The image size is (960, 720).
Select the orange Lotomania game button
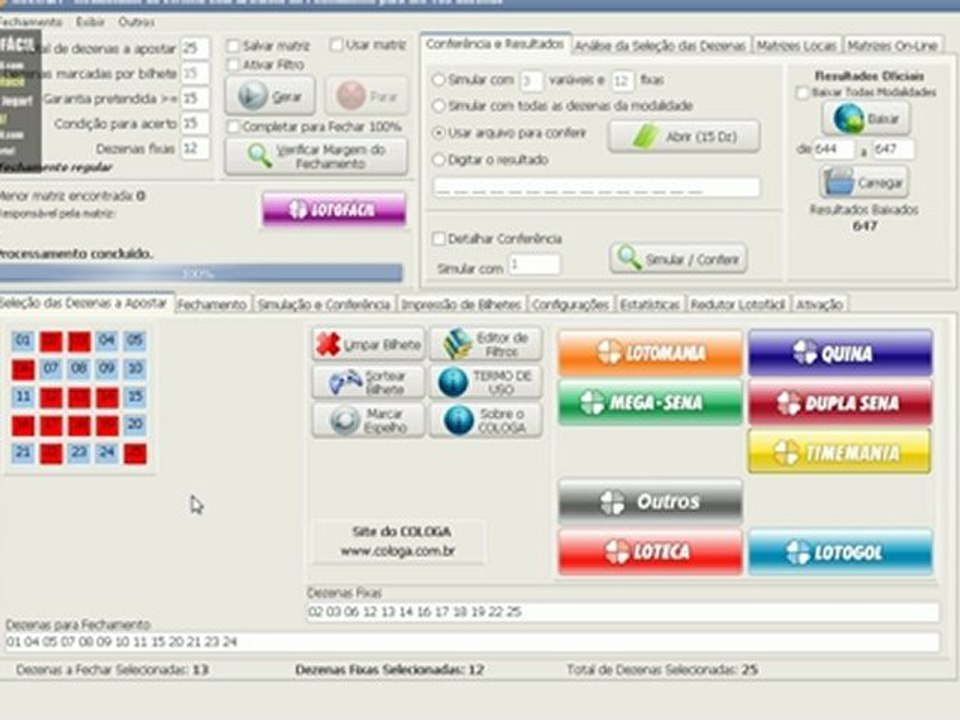(650, 353)
